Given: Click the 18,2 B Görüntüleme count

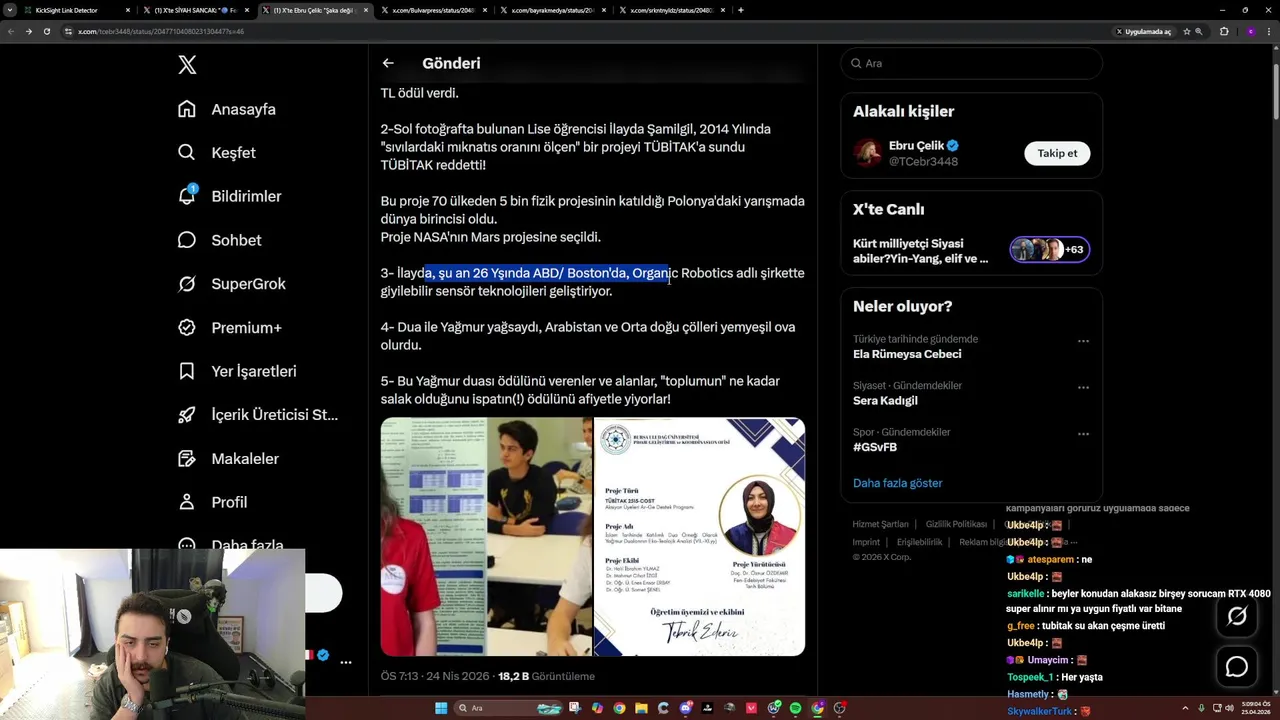Looking at the screenshot, I should [x=546, y=676].
